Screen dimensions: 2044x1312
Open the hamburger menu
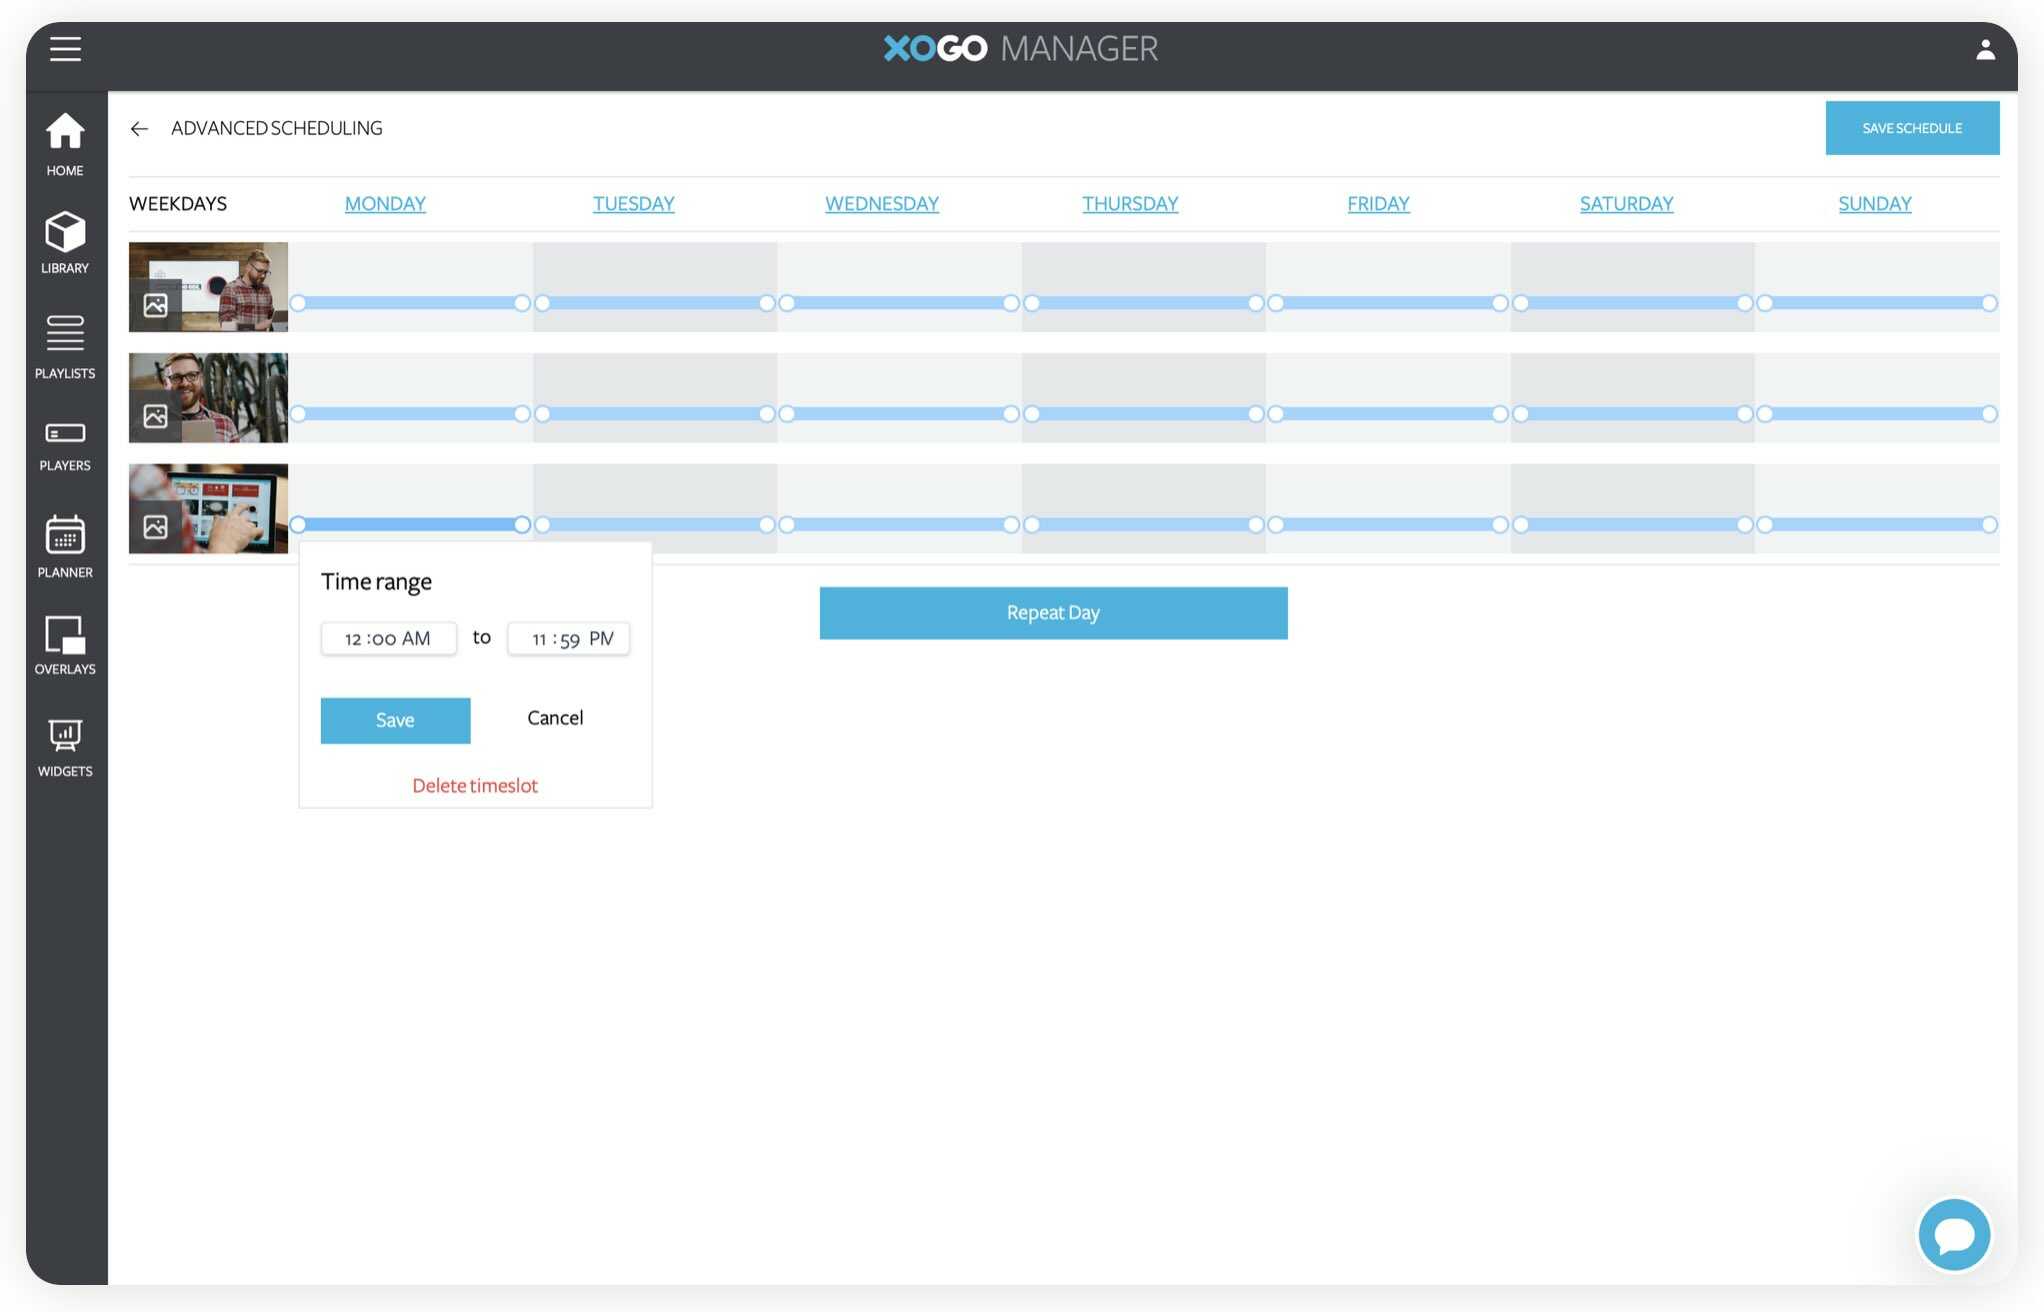65,49
